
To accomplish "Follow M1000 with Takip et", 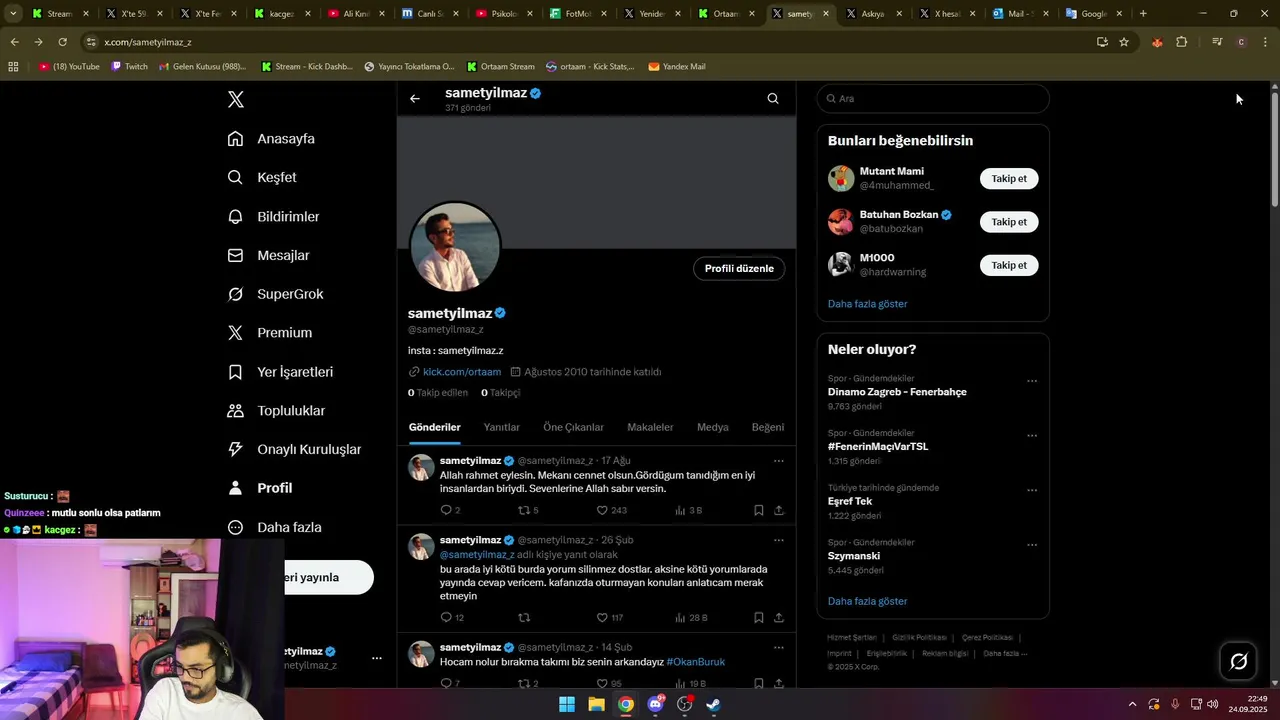I will (1009, 265).
